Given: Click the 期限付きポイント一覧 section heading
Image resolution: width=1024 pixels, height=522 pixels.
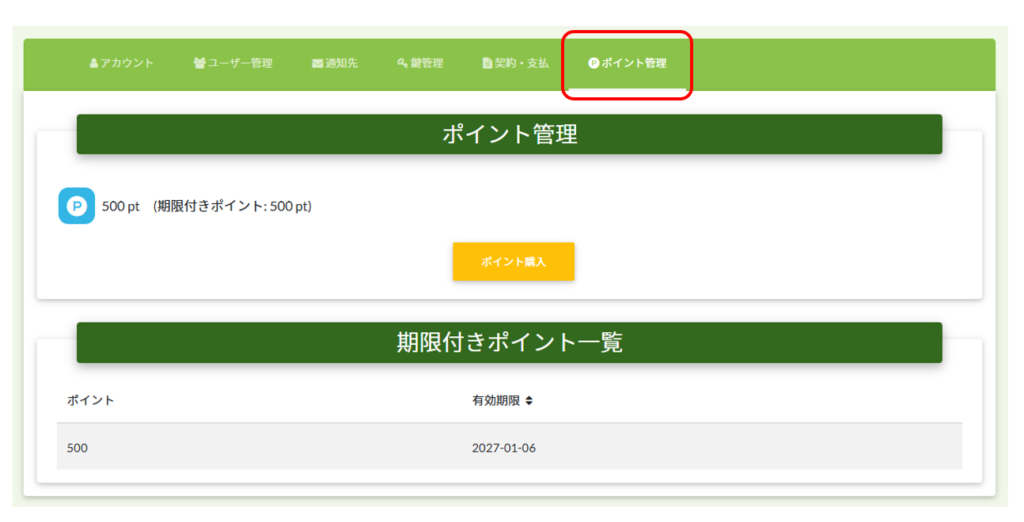Looking at the screenshot, I should 509,342.
